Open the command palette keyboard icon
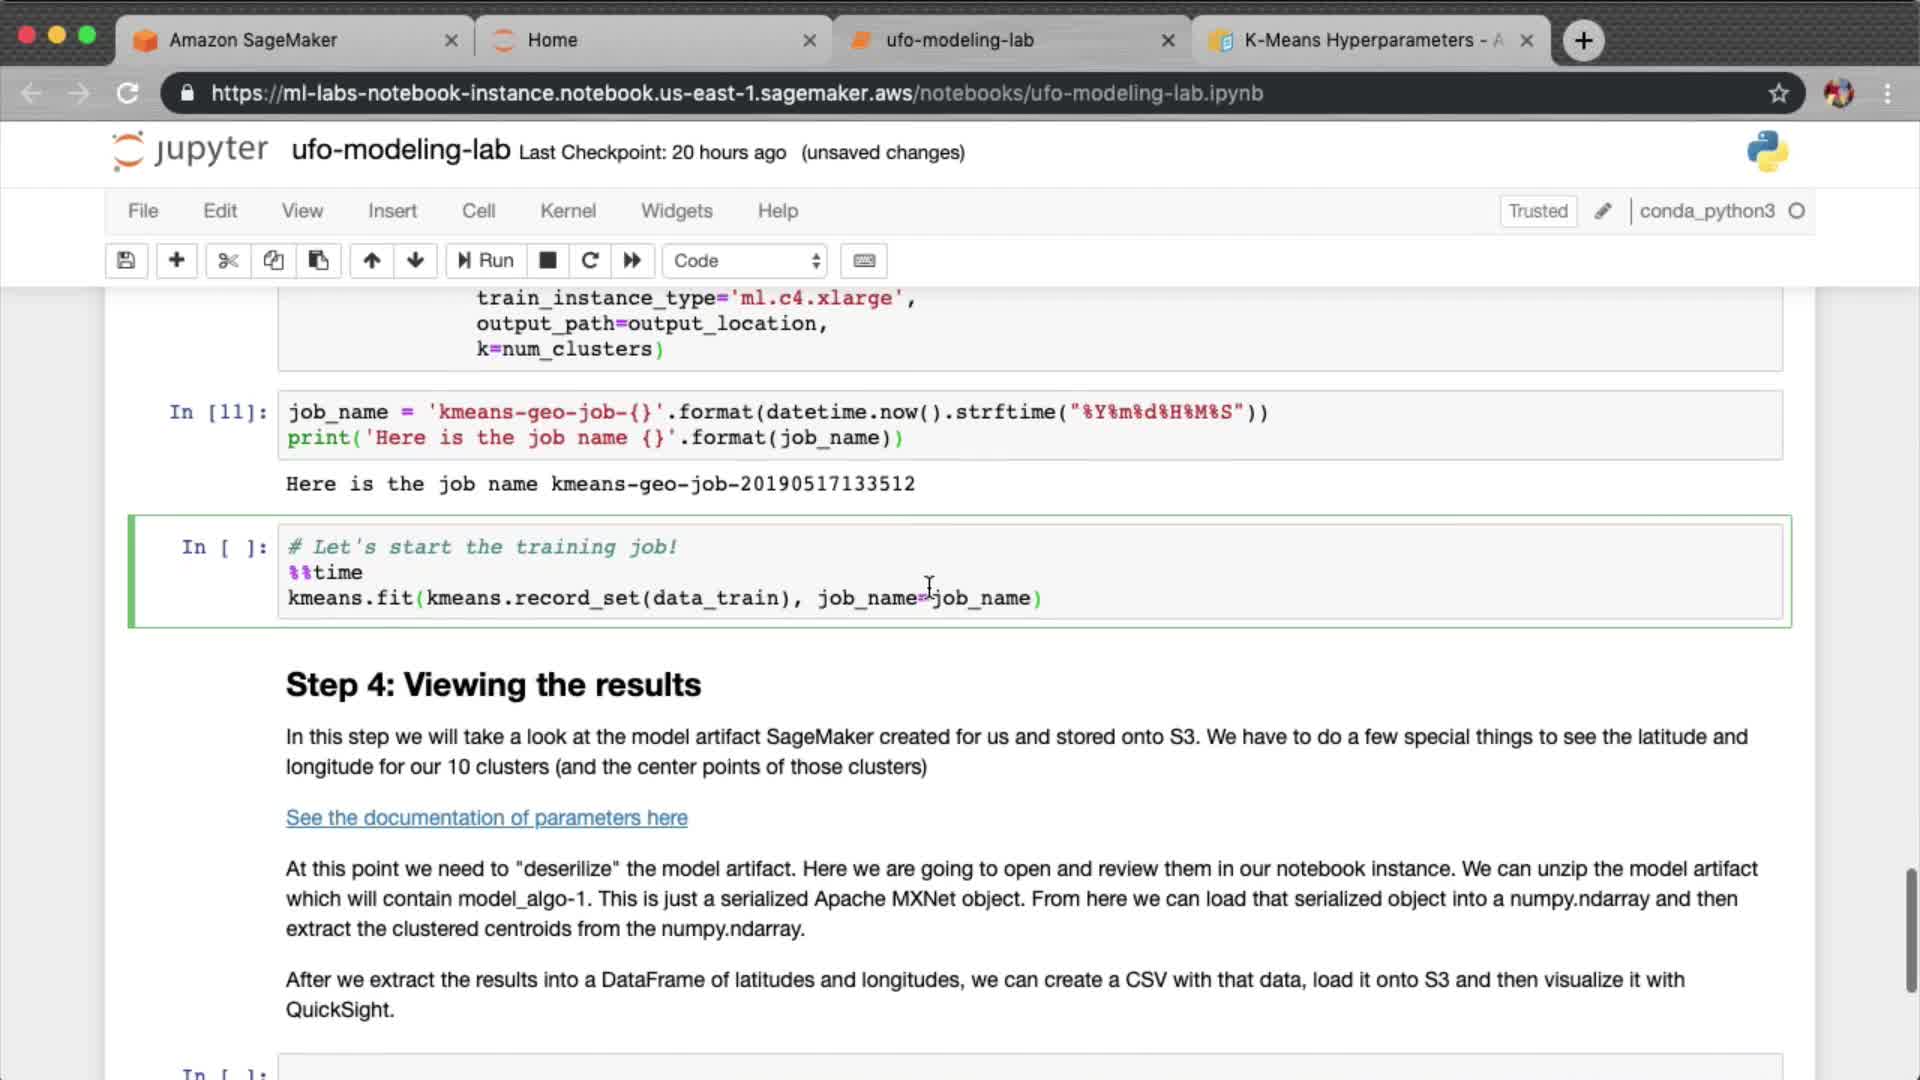Image resolution: width=1920 pixels, height=1080 pixels. click(864, 261)
